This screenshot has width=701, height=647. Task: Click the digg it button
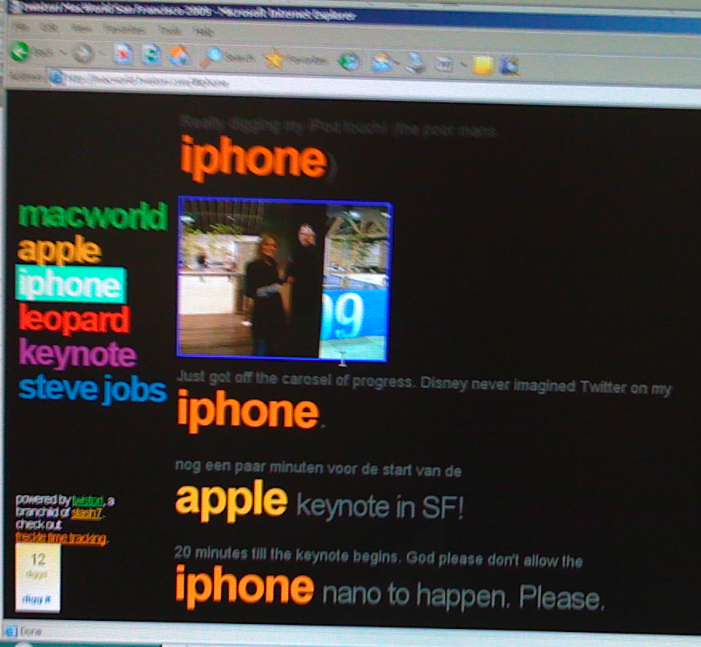click(36, 599)
